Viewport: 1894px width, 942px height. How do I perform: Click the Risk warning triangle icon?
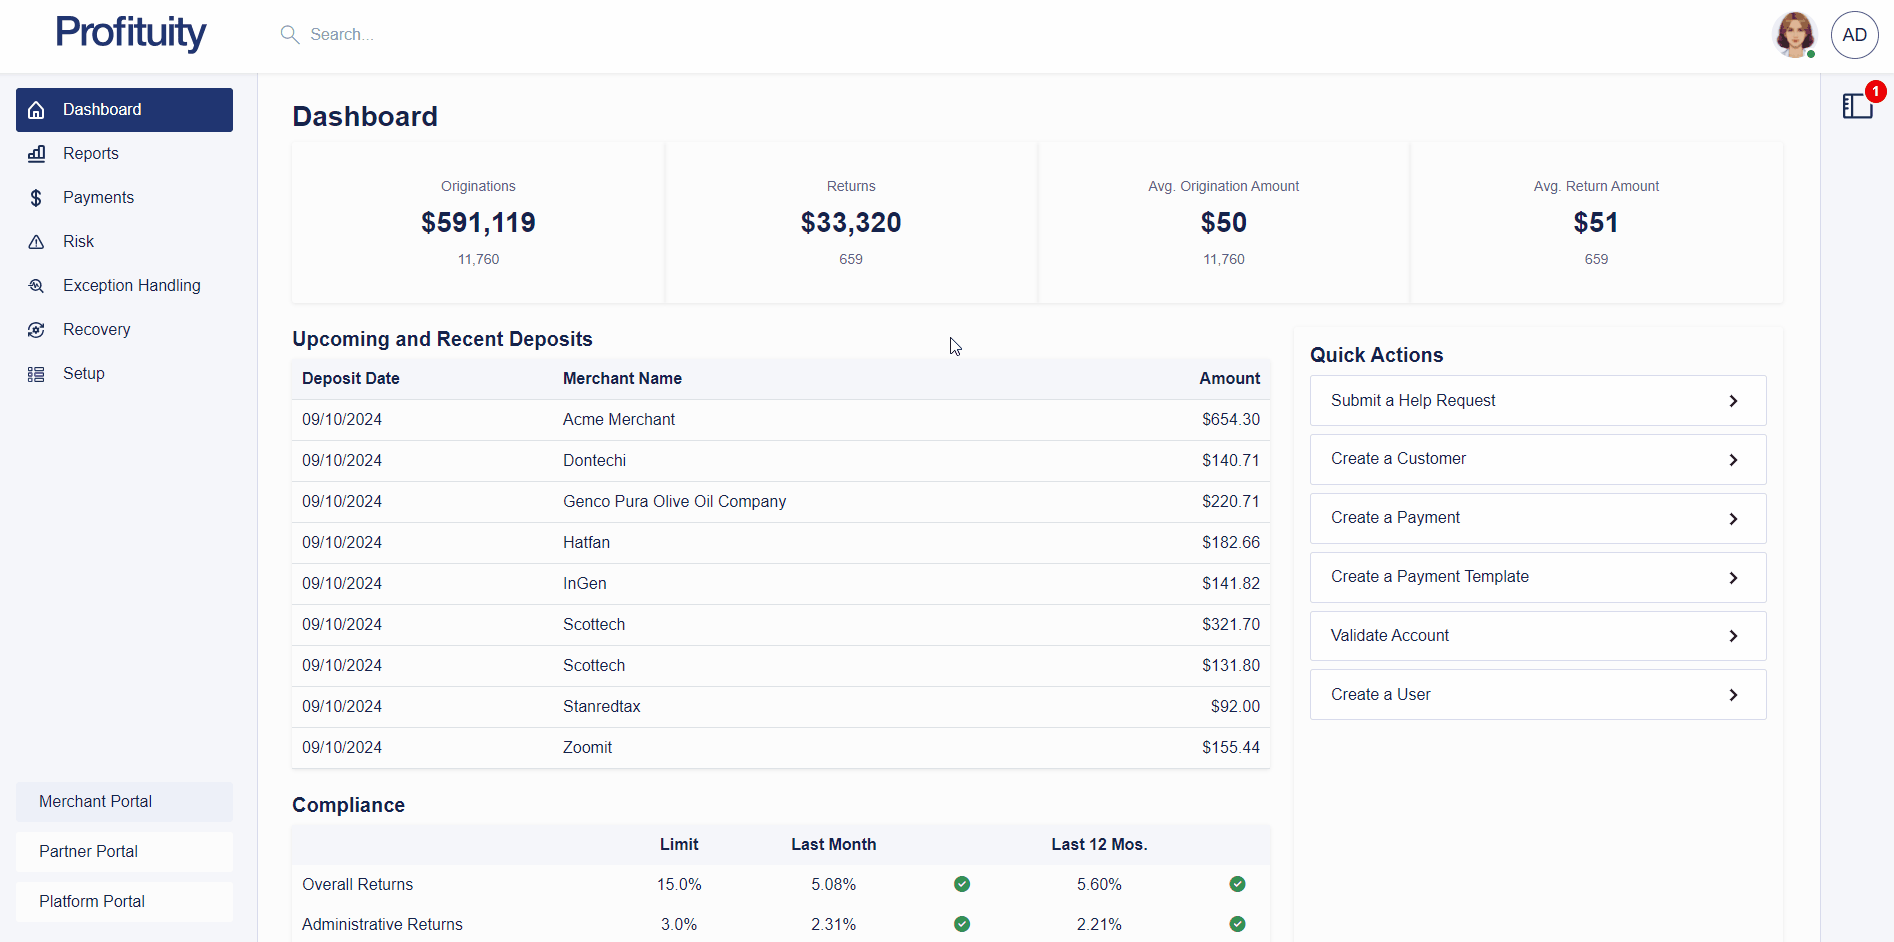coord(36,242)
